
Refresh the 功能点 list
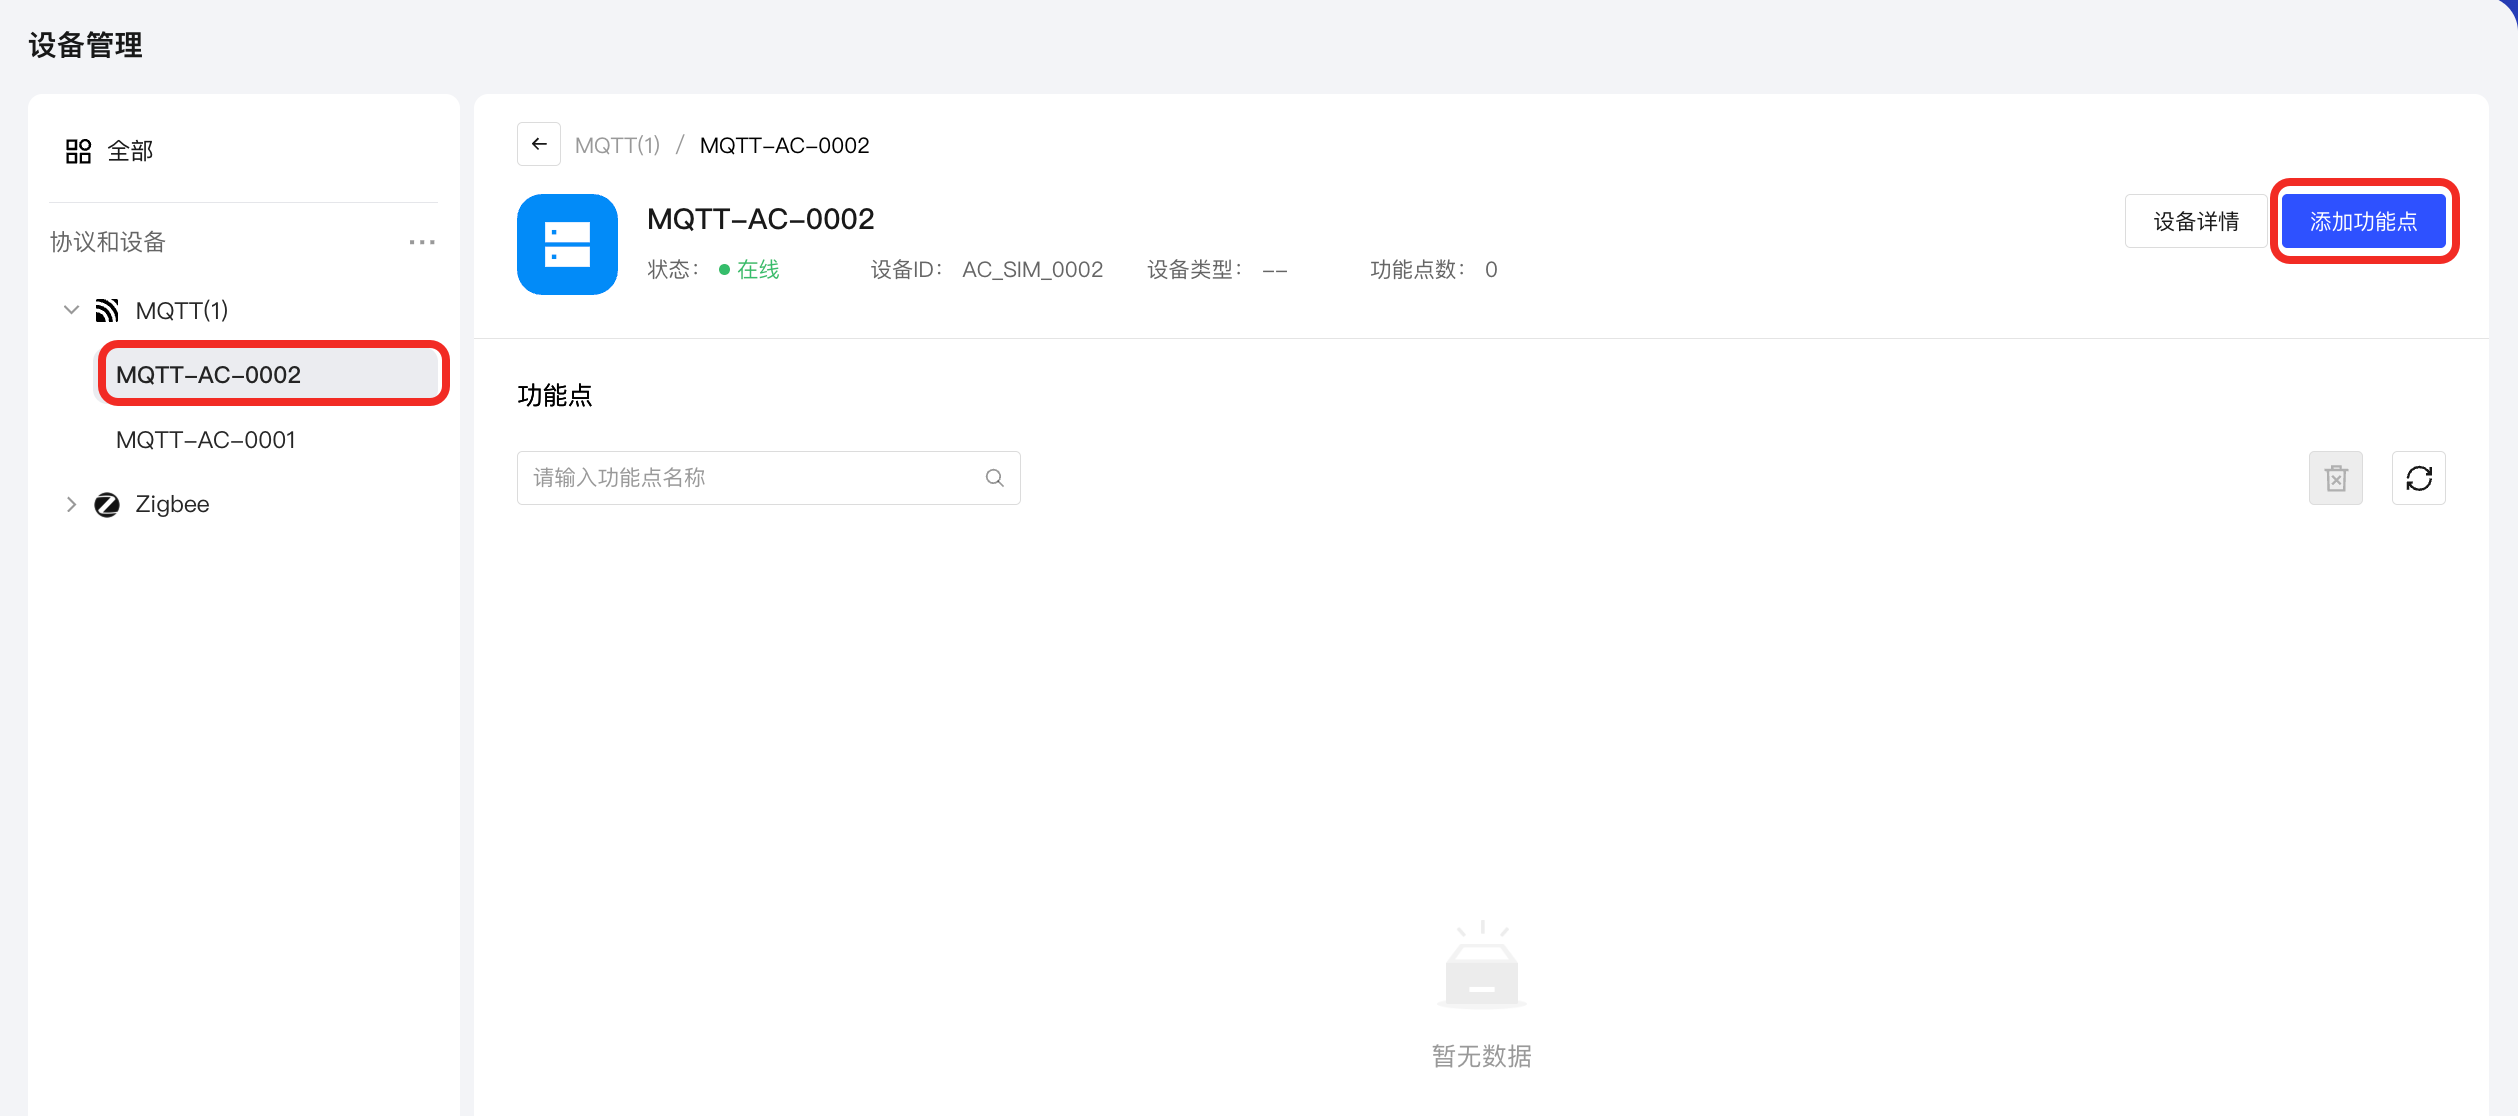tap(2419, 478)
